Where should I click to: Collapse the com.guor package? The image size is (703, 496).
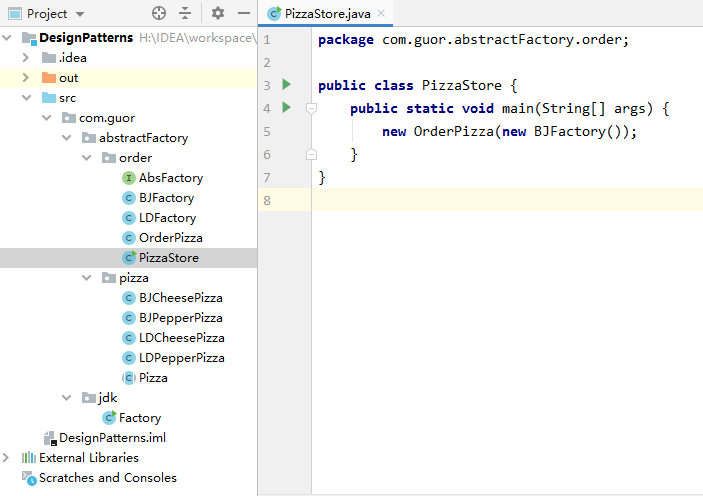coord(47,117)
